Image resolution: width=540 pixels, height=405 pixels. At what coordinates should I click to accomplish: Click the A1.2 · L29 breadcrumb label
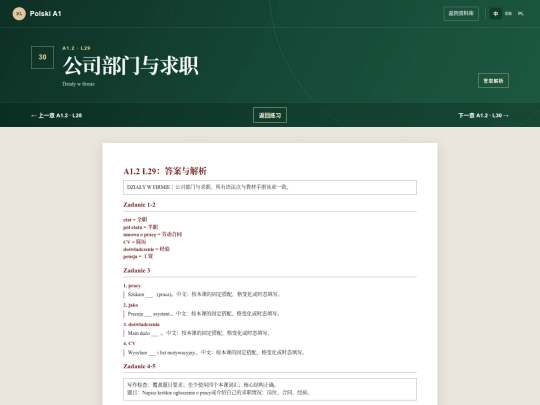[x=76, y=48]
